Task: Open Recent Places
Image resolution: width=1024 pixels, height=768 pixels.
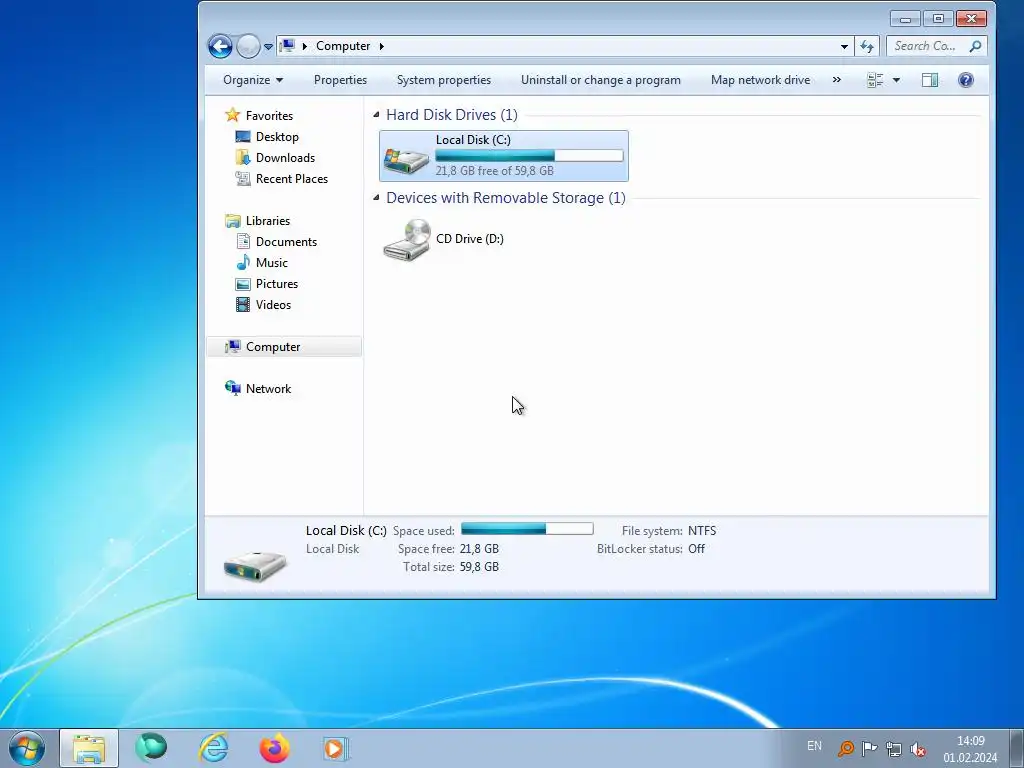Action: click(292, 178)
